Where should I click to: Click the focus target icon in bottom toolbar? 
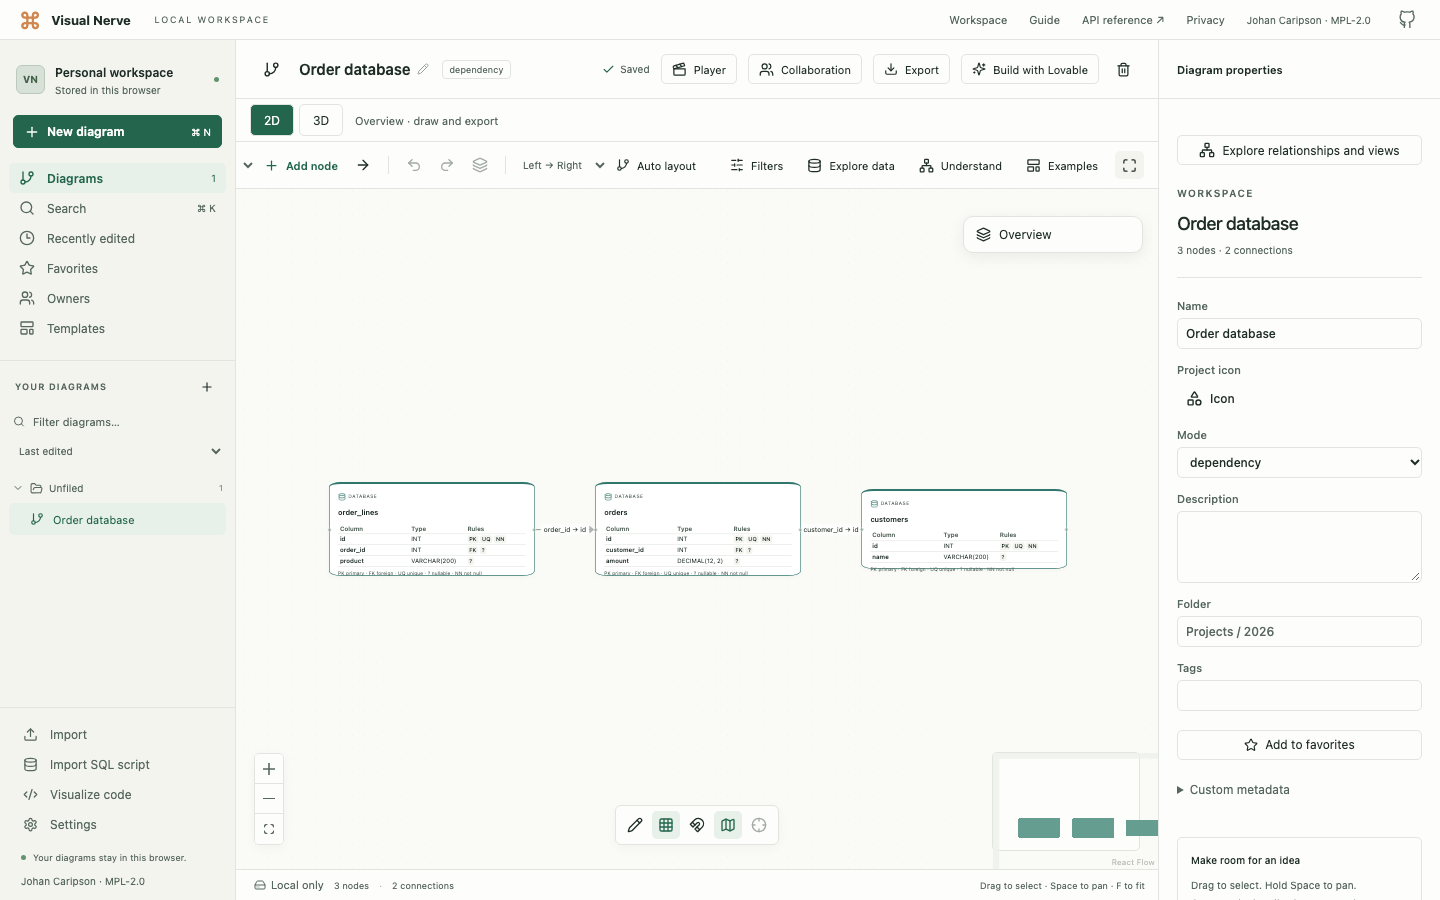point(759,825)
